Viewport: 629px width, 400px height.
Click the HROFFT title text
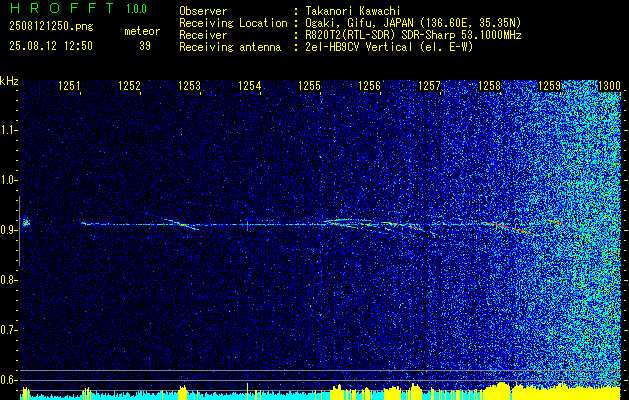62,8
